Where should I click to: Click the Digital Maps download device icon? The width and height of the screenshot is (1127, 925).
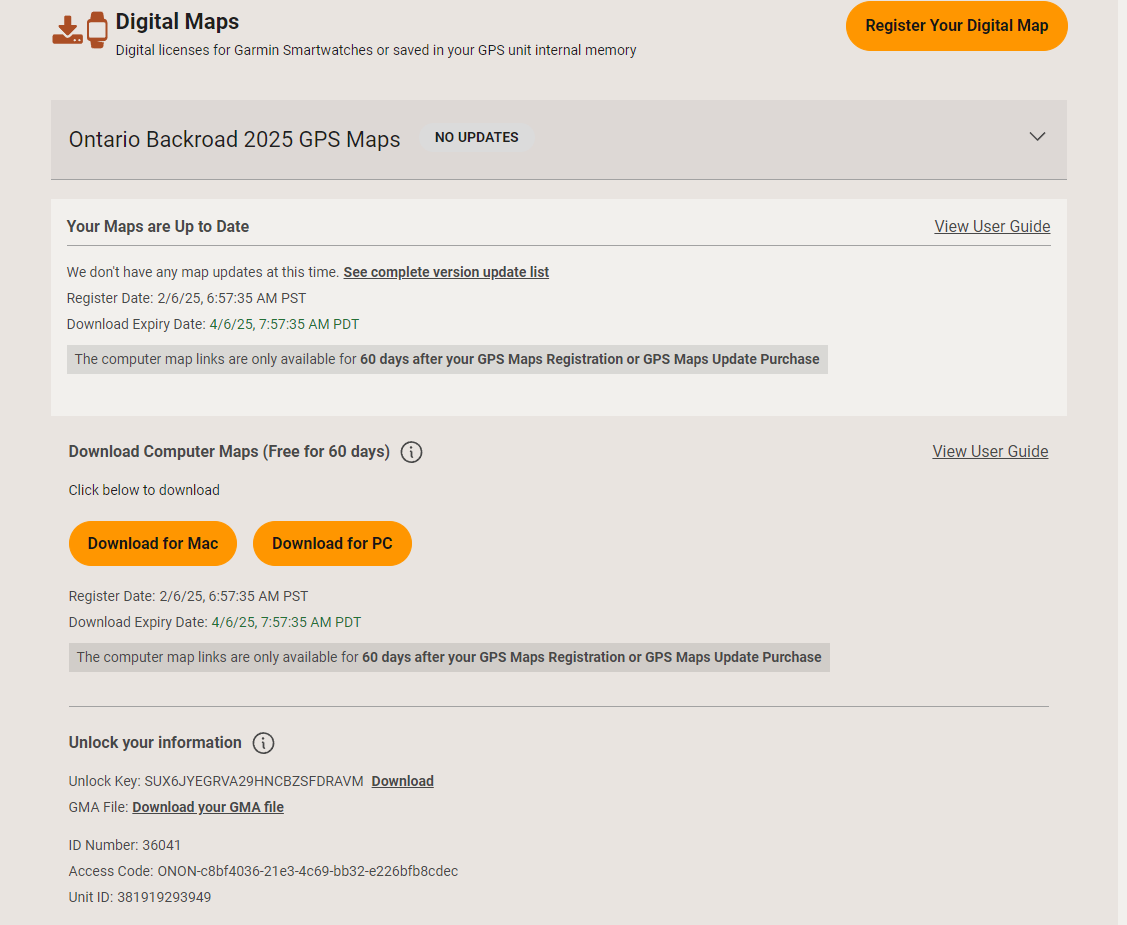click(x=68, y=30)
